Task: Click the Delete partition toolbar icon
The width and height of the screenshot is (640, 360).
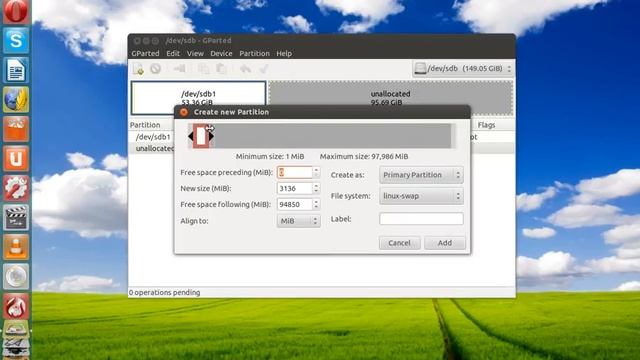Action: pos(156,69)
